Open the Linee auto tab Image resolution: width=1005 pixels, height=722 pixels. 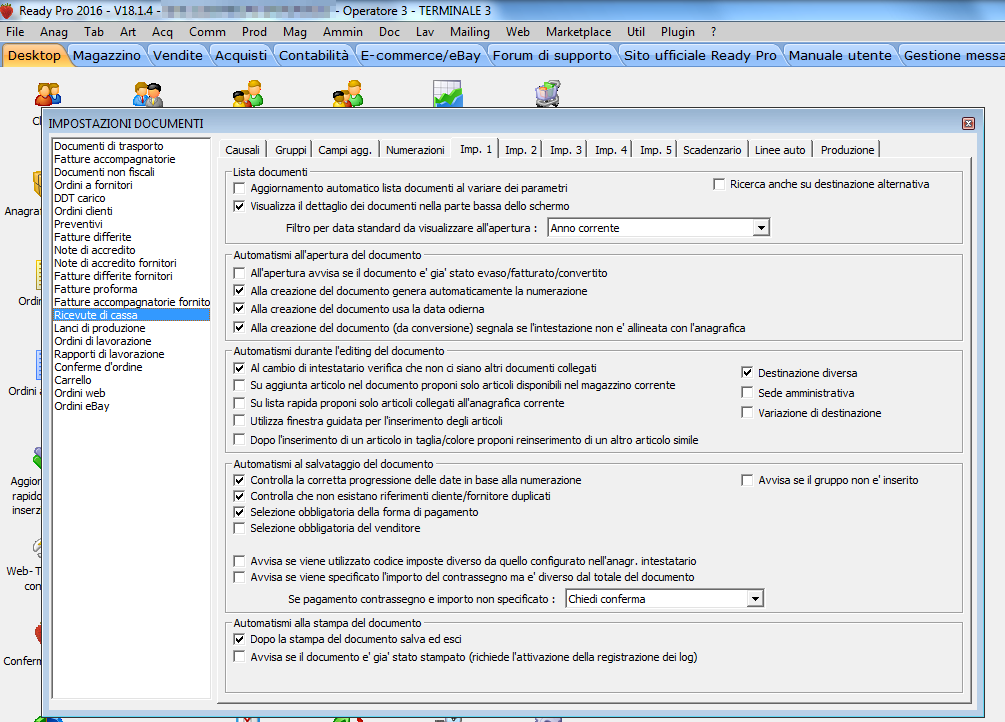779,150
